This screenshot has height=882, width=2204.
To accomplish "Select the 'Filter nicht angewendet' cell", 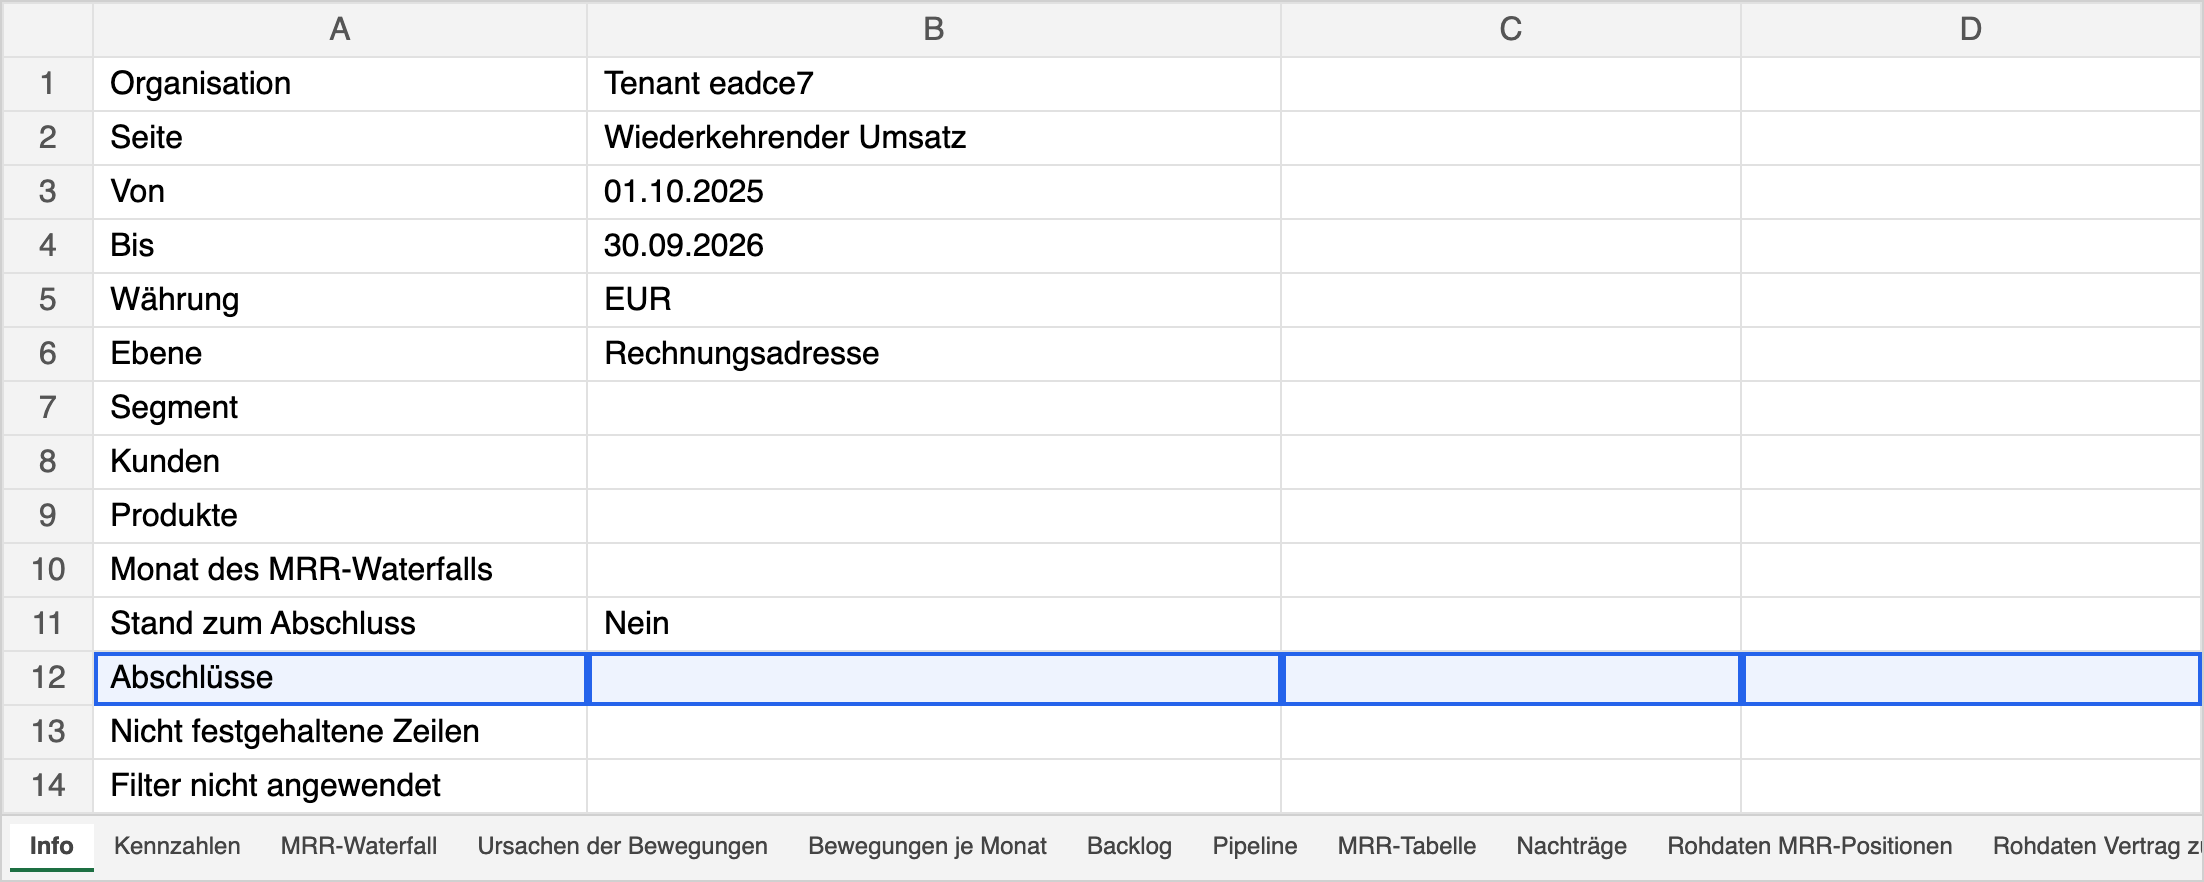I will [x=340, y=785].
